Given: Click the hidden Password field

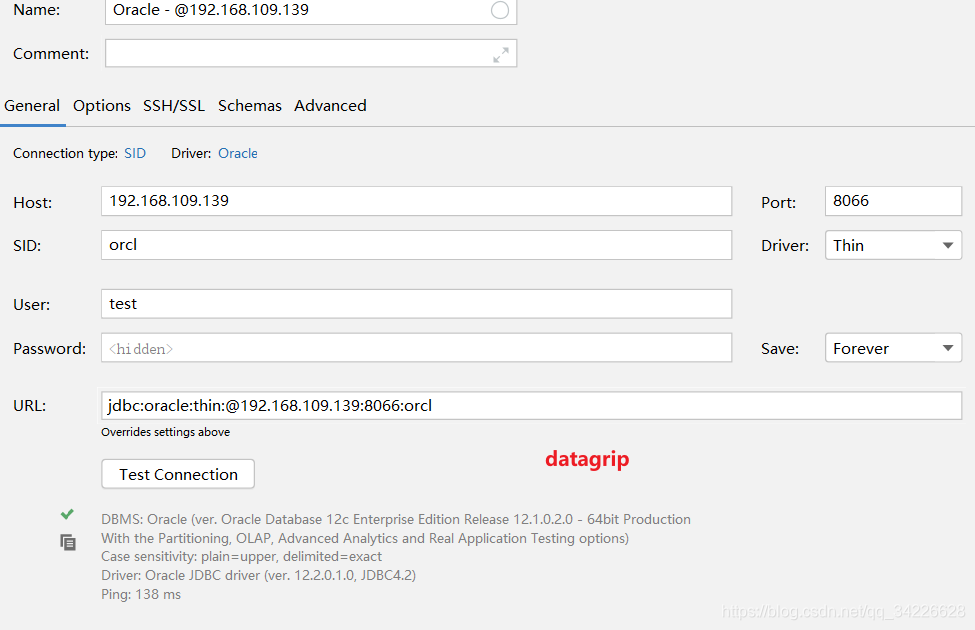Looking at the screenshot, I should pos(415,348).
